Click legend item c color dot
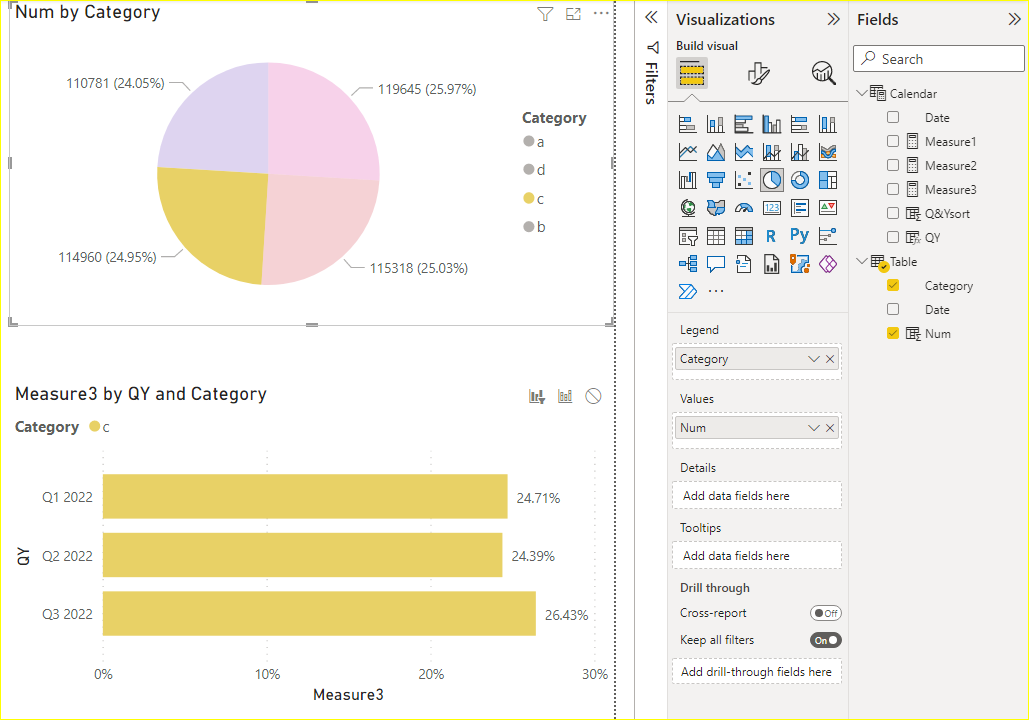This screenshot has height=720, width=1029. [x=528, y=198]
